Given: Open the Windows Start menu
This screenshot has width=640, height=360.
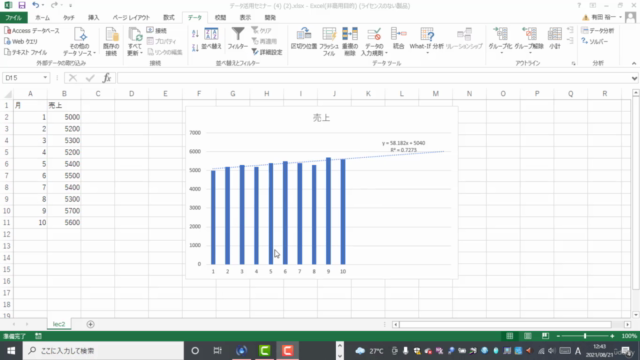Looking at the screenshot, I should 11,351.
